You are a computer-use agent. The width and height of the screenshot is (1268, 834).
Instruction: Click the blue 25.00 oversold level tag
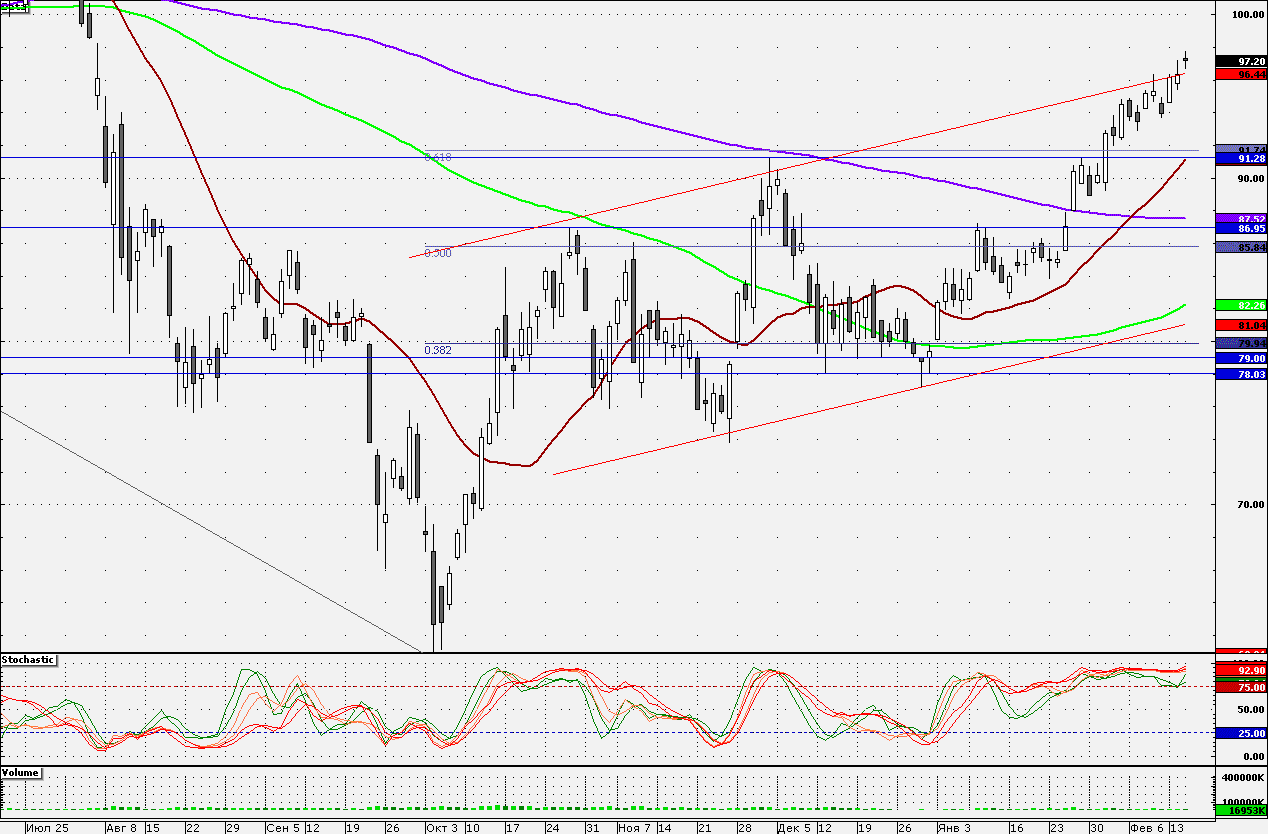[1241, 733]
